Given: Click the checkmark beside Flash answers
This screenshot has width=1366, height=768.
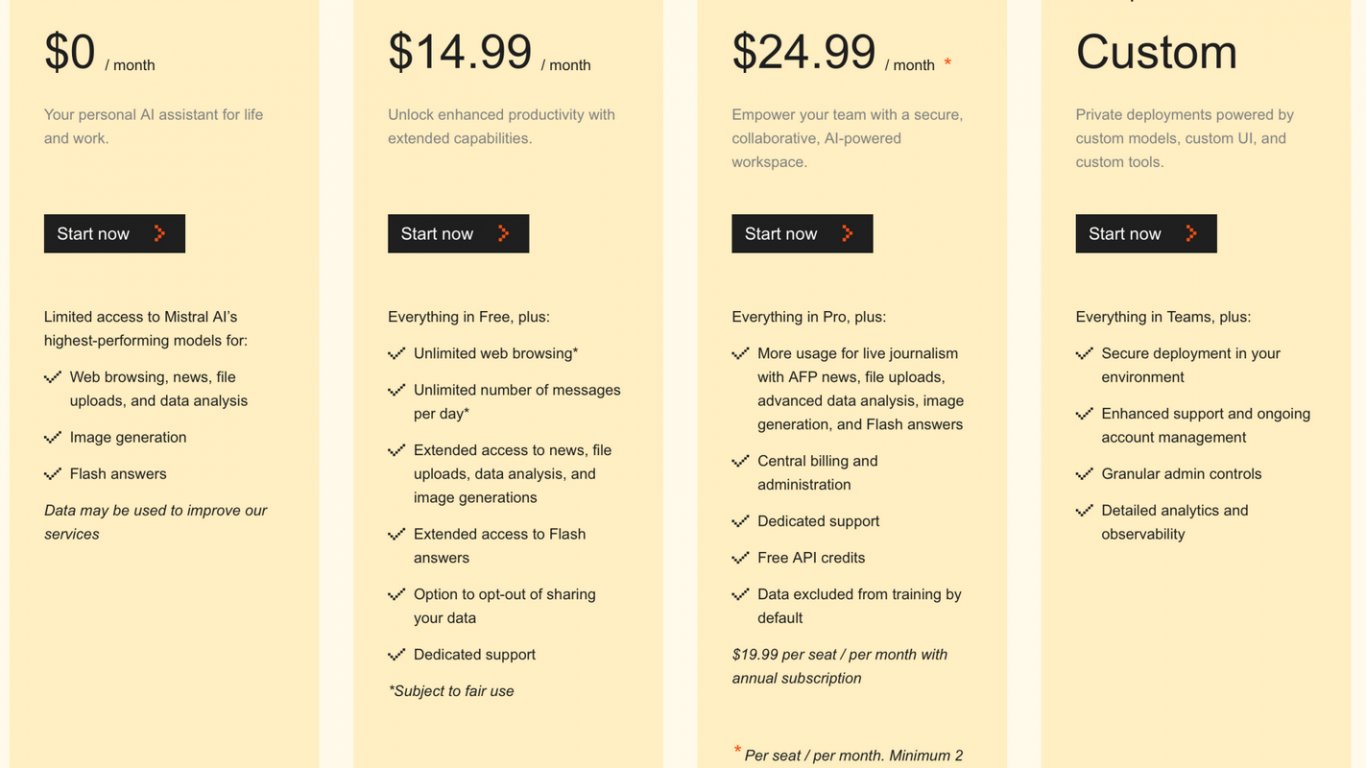Looking at the screenshot, I should click(x=53, y=474).
